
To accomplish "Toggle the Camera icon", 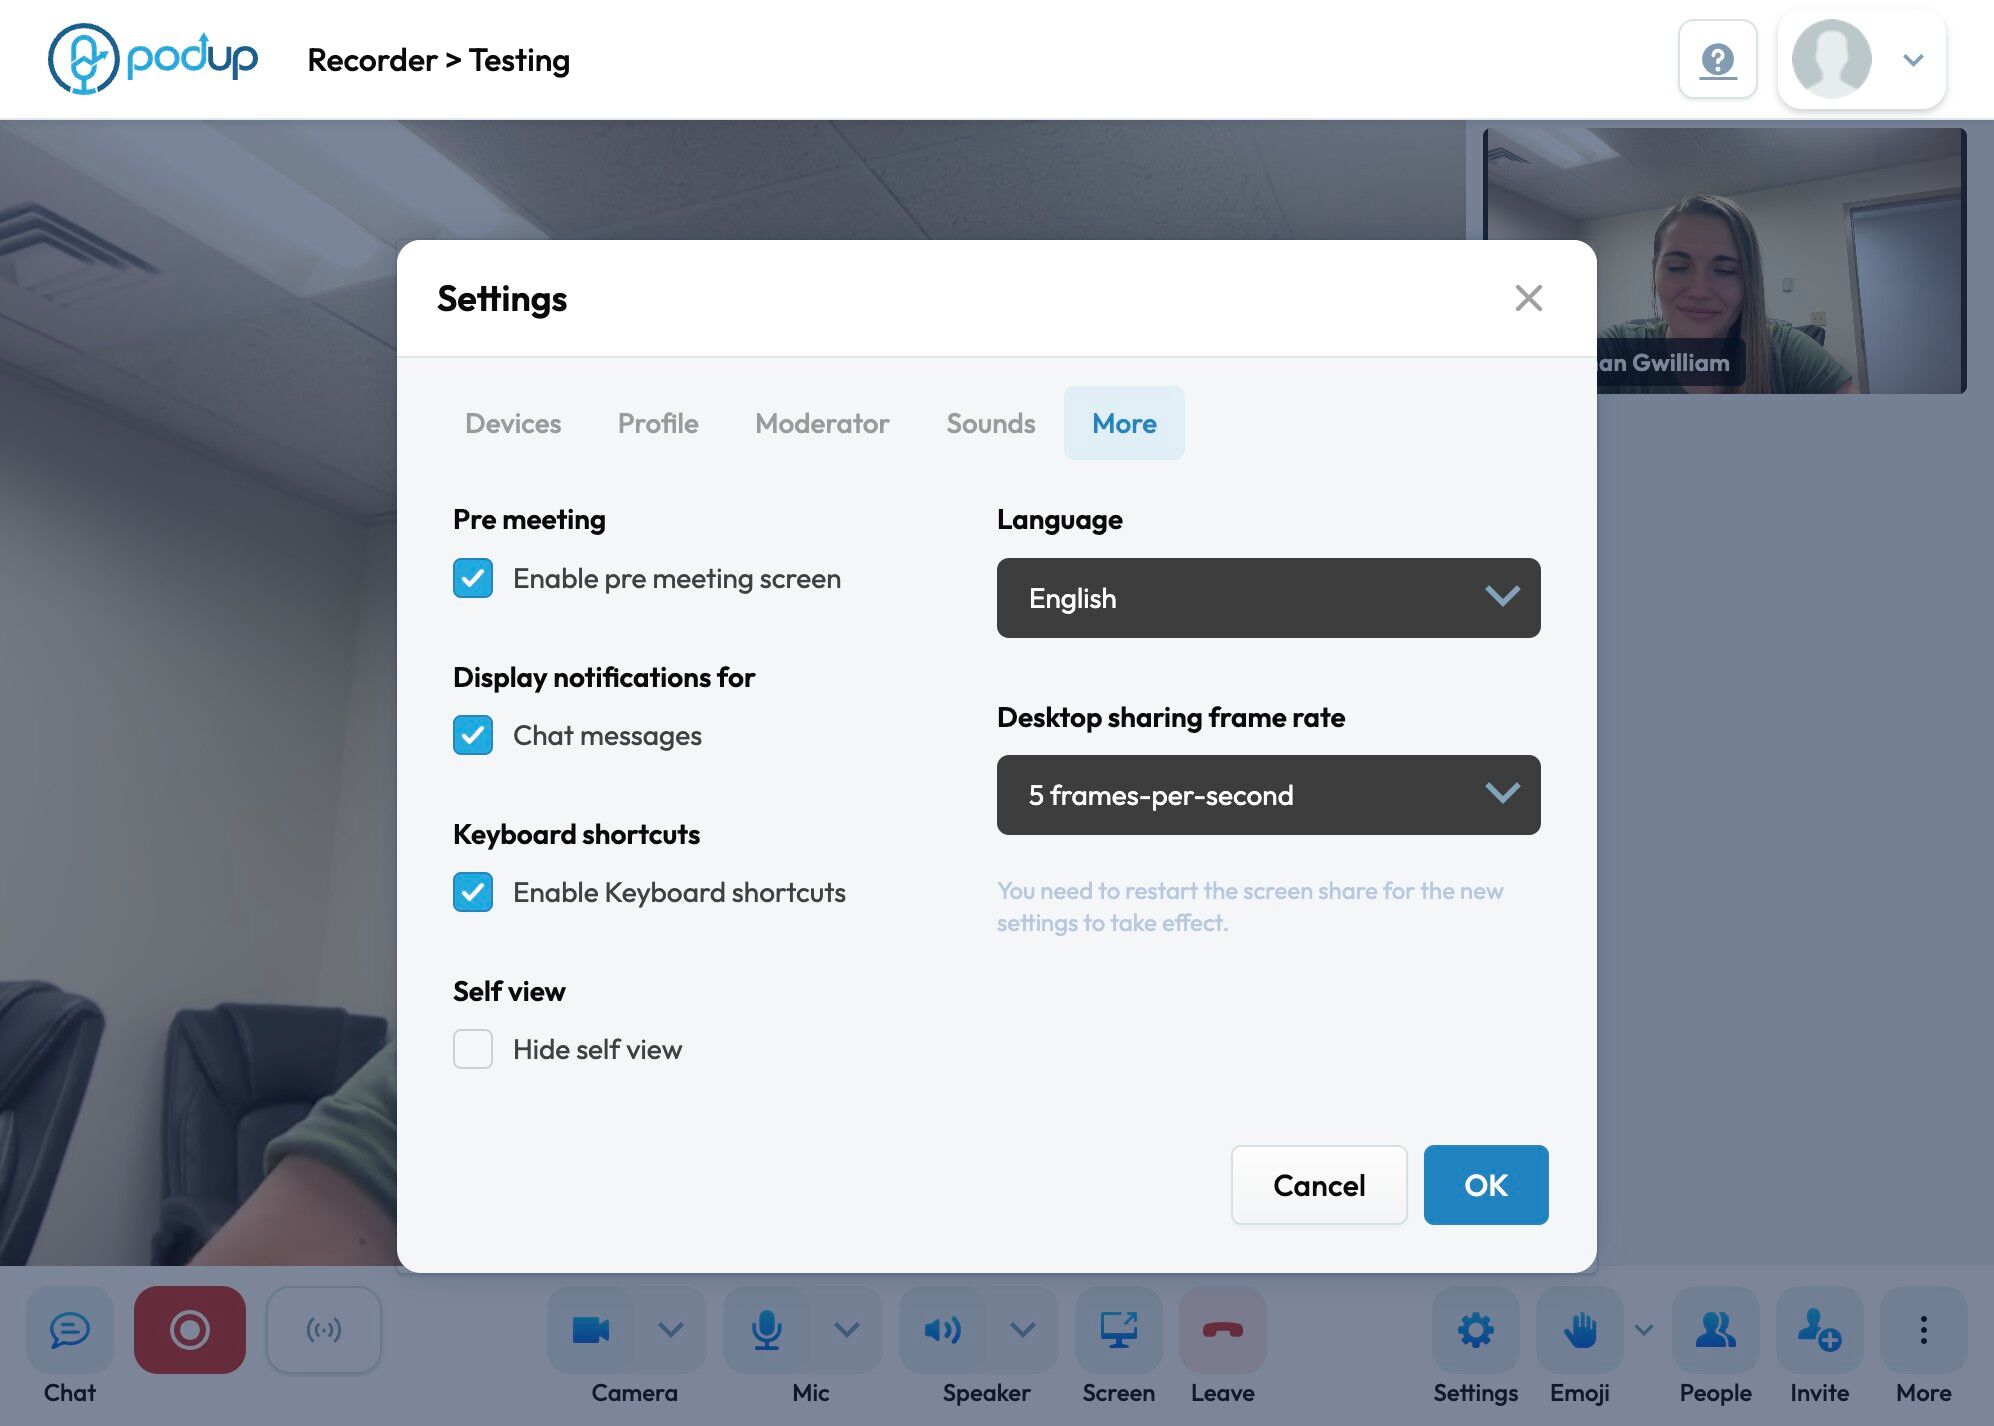I will click(x=591, y=1329).
